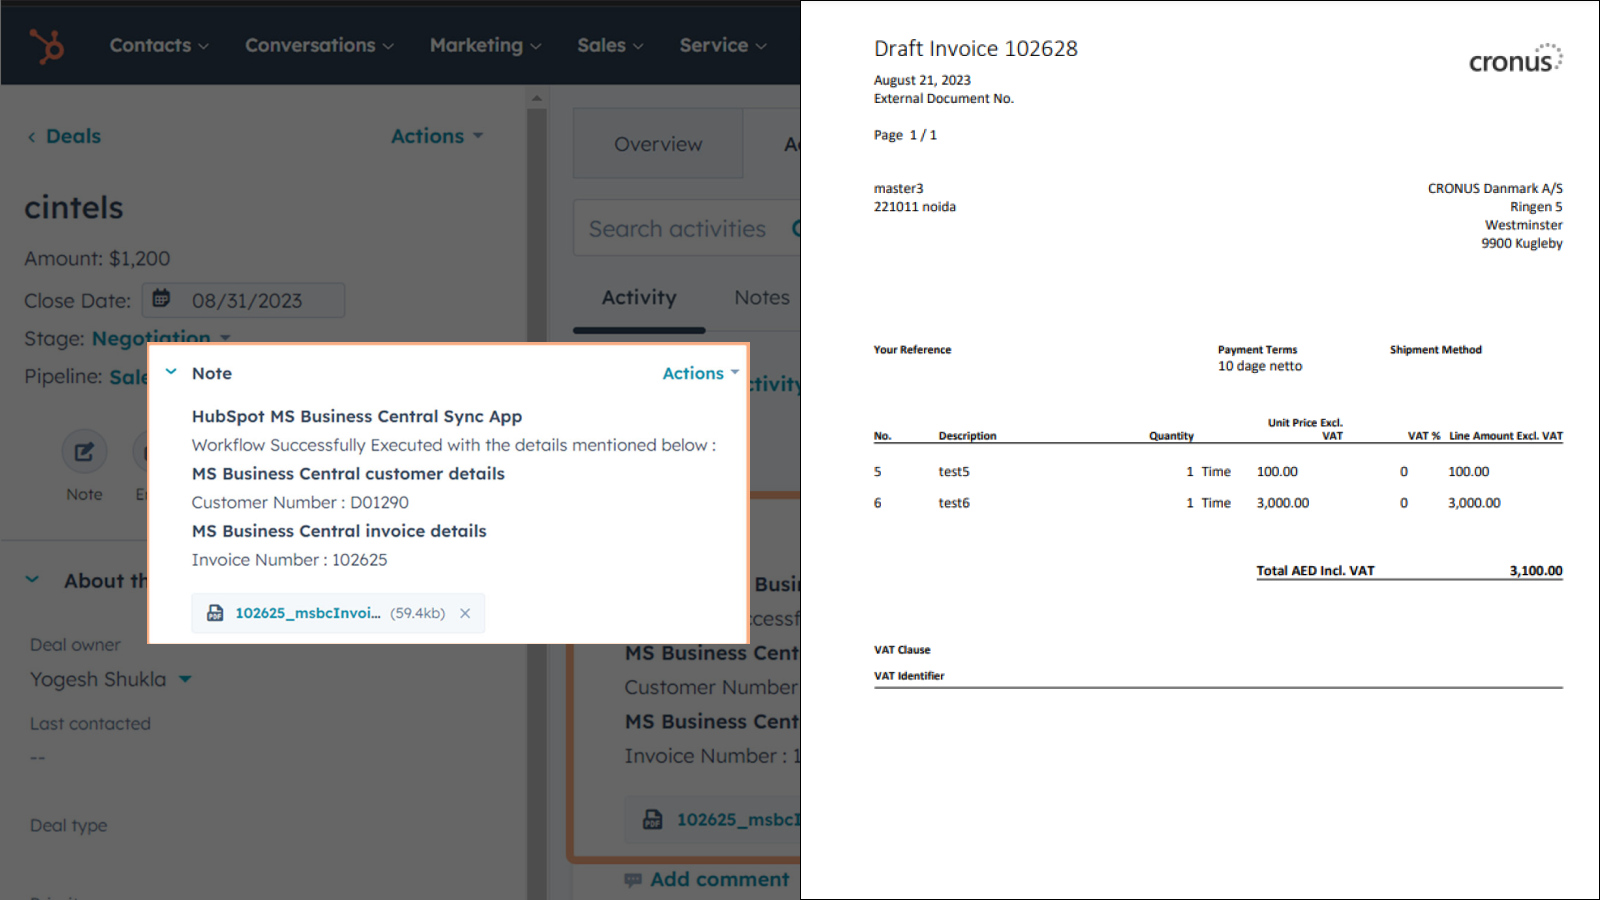Click the search icon in Search activities
The width and height of the screenshot is (1600, 900).
click(798, 228)
